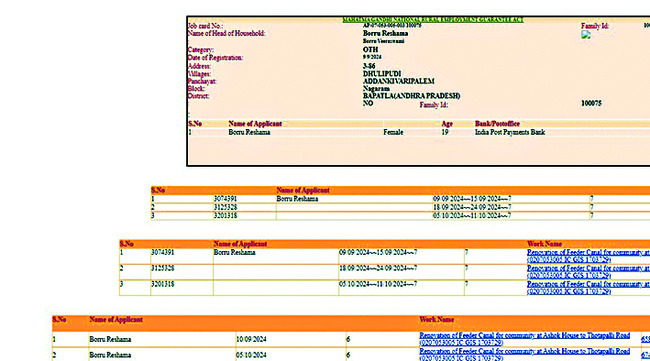This screenshot has width=650, height=361.
Task: Click the broken image icon under Family Id
Action: [x=586, y=35]
